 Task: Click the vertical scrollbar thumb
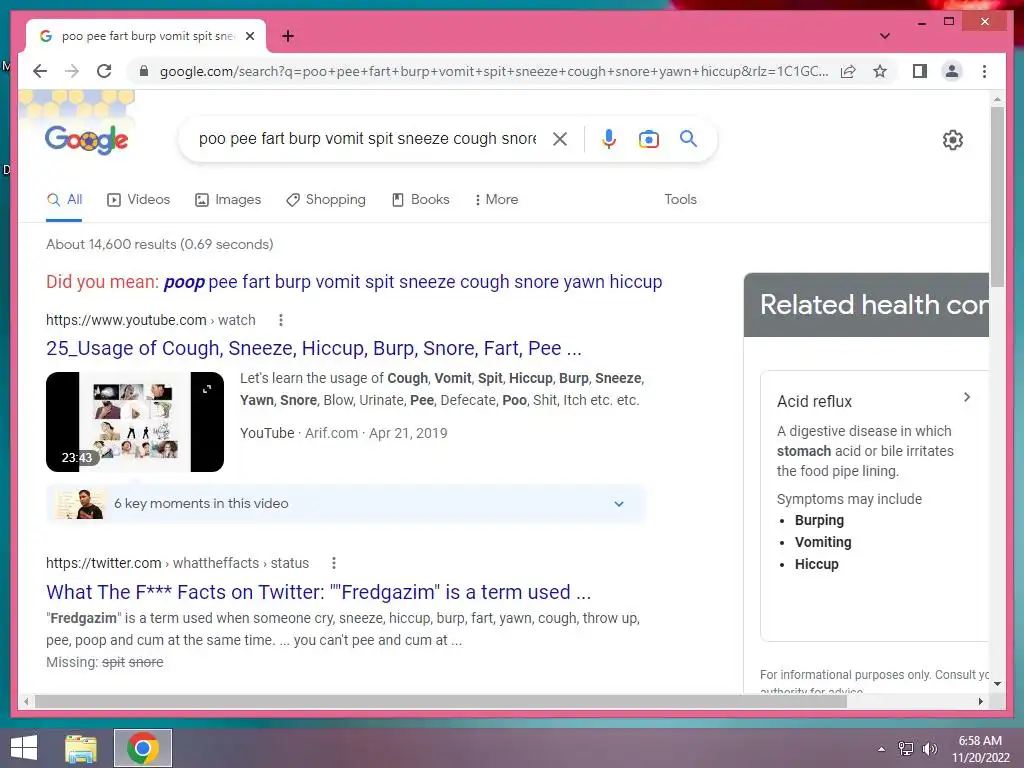997,196
